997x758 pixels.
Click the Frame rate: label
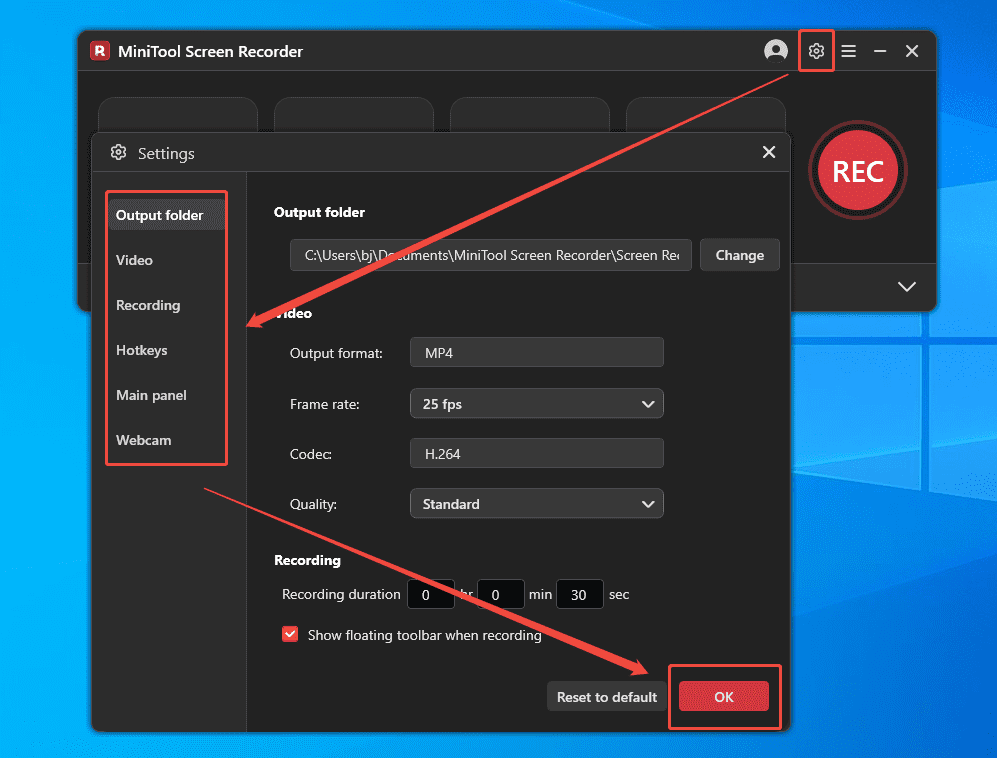click(324, 404)
